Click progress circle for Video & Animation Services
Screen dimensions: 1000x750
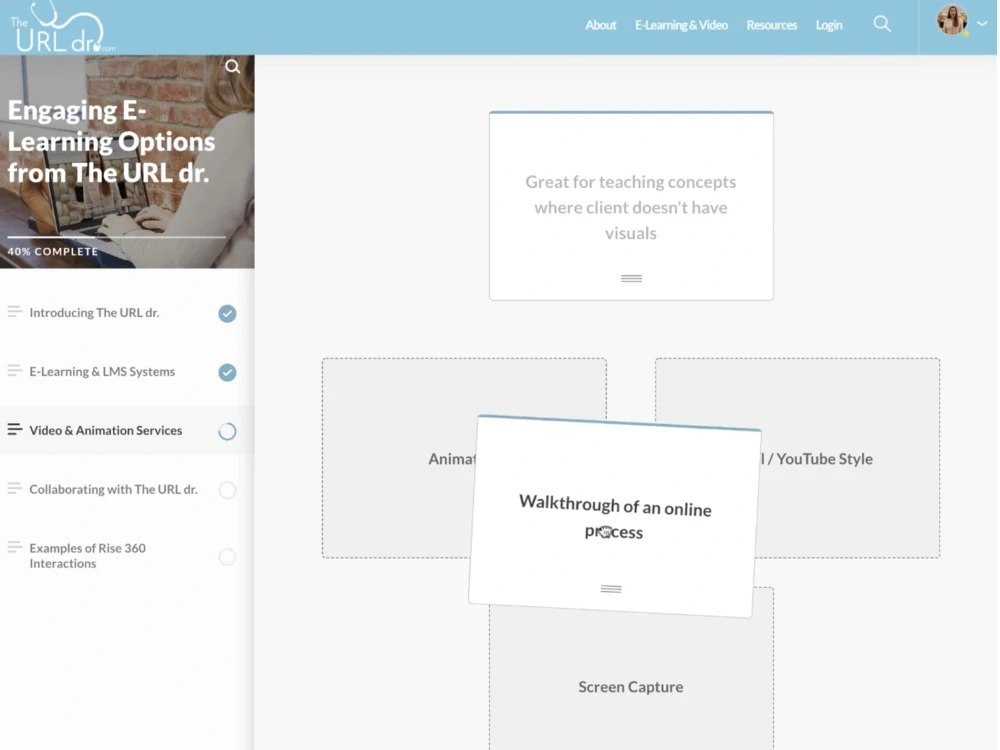tap(227, 431)
